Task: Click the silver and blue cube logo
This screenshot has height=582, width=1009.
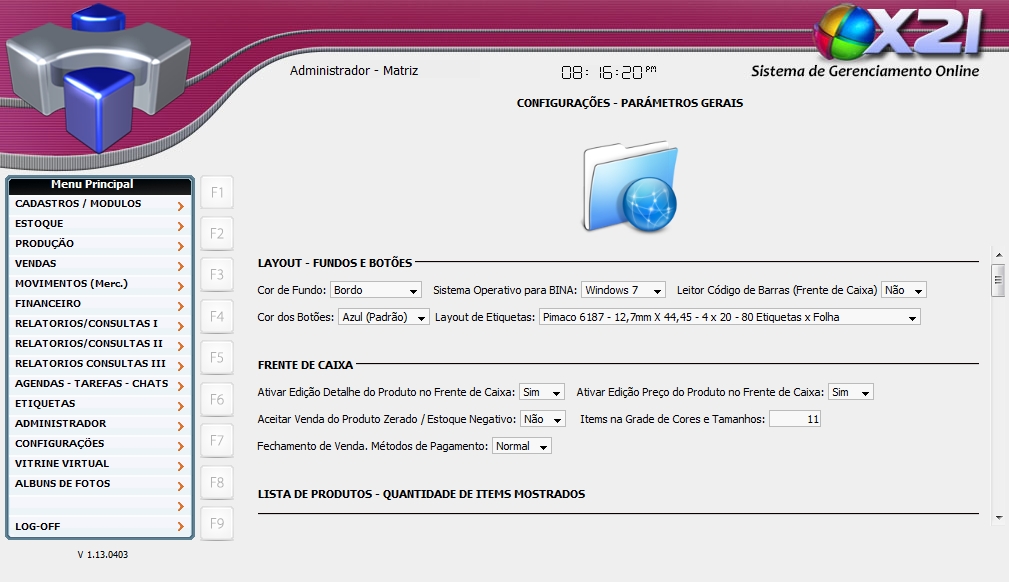Action: click(97, 77)
